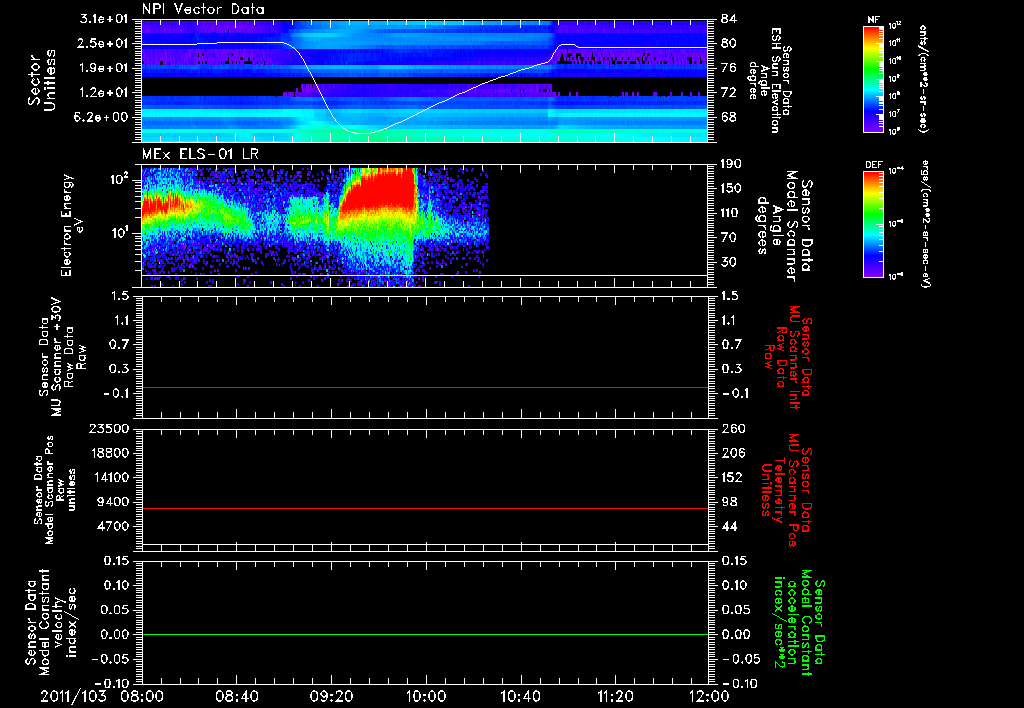Click the 2.5e+01 sector tick value
This screenshot has height=708, width=1024.
[x=104, y=43]
